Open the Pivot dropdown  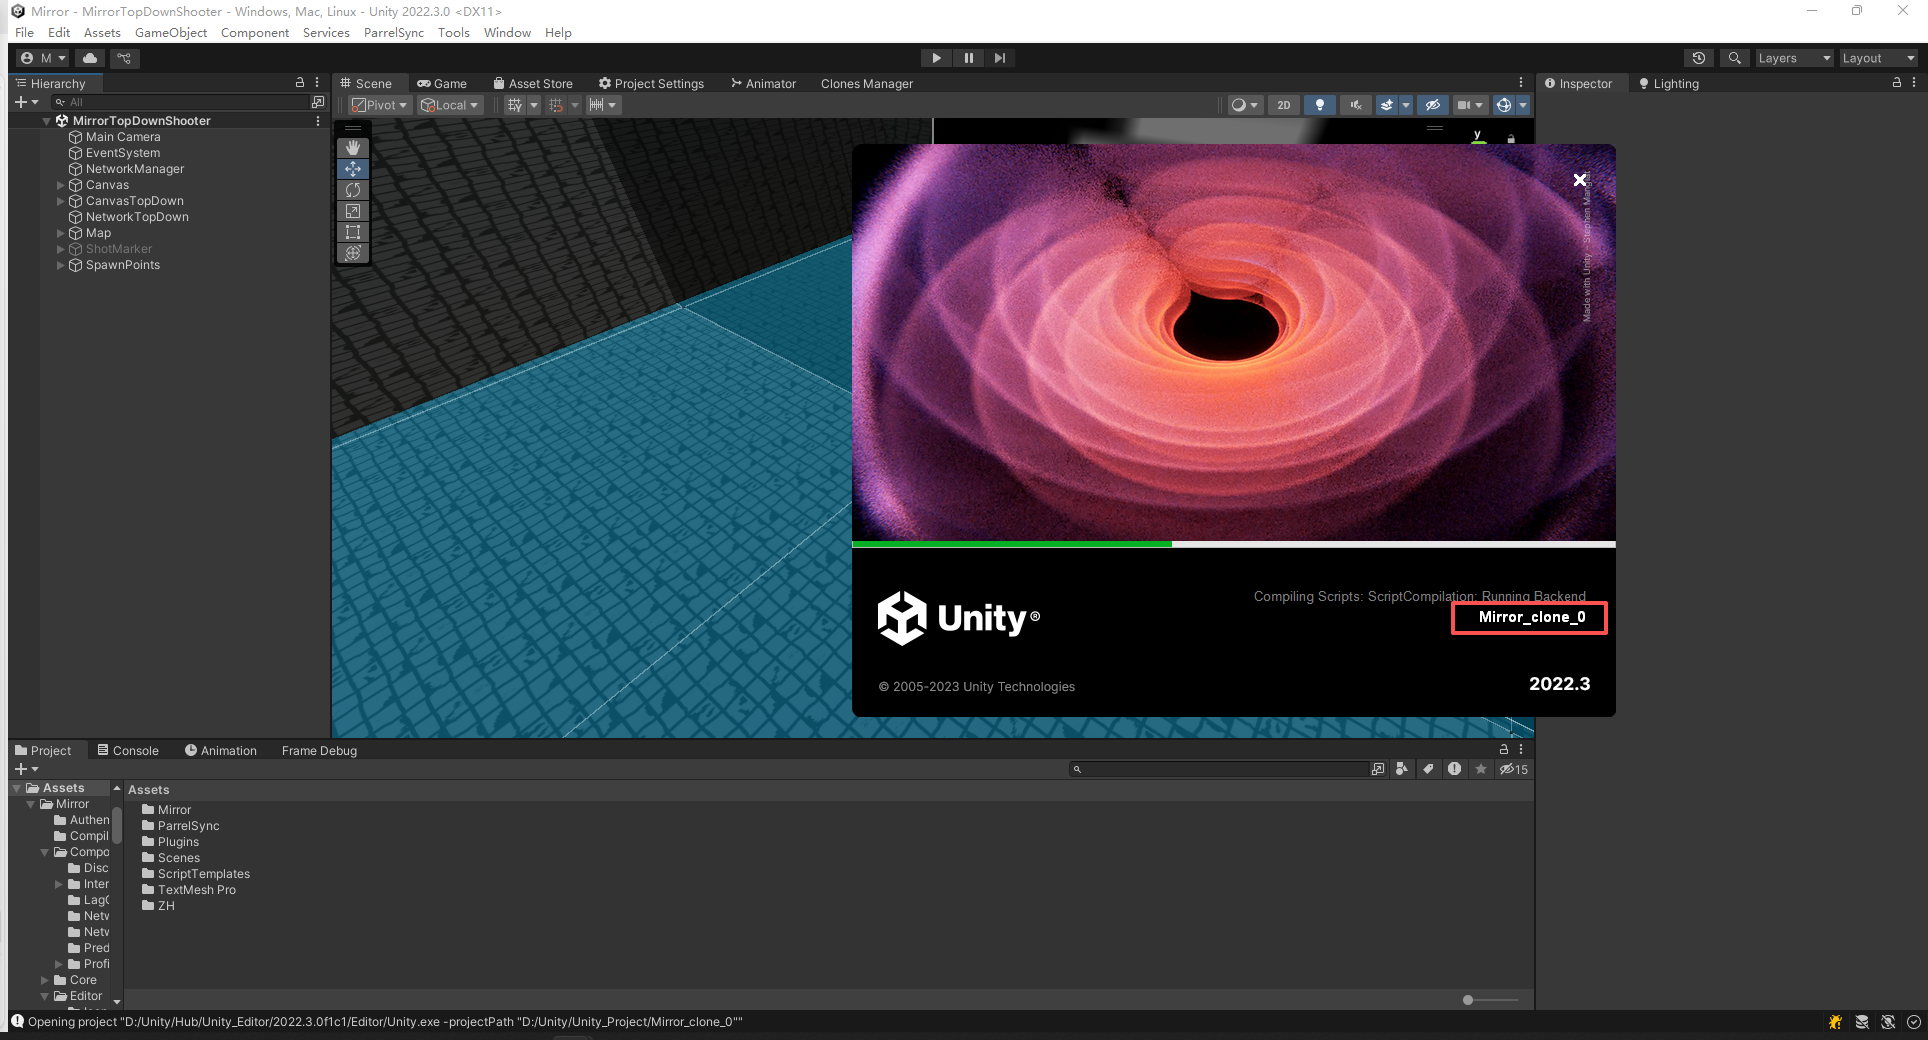pos(380,105)
